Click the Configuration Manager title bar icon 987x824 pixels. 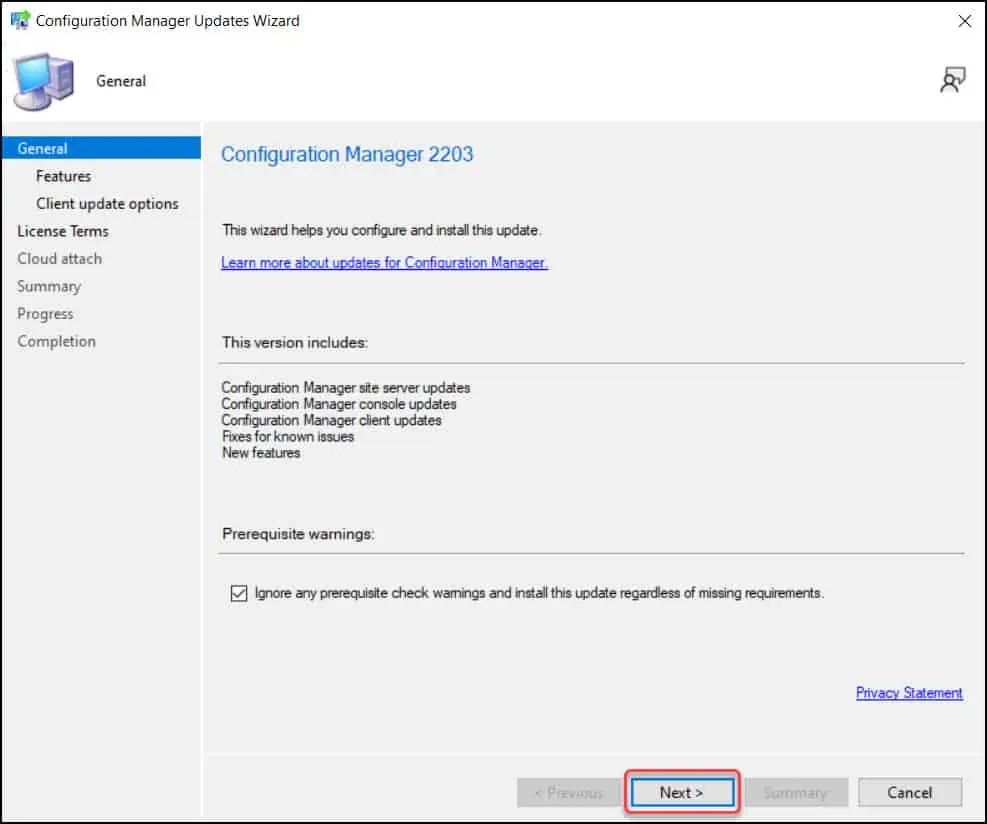(20, 20)
